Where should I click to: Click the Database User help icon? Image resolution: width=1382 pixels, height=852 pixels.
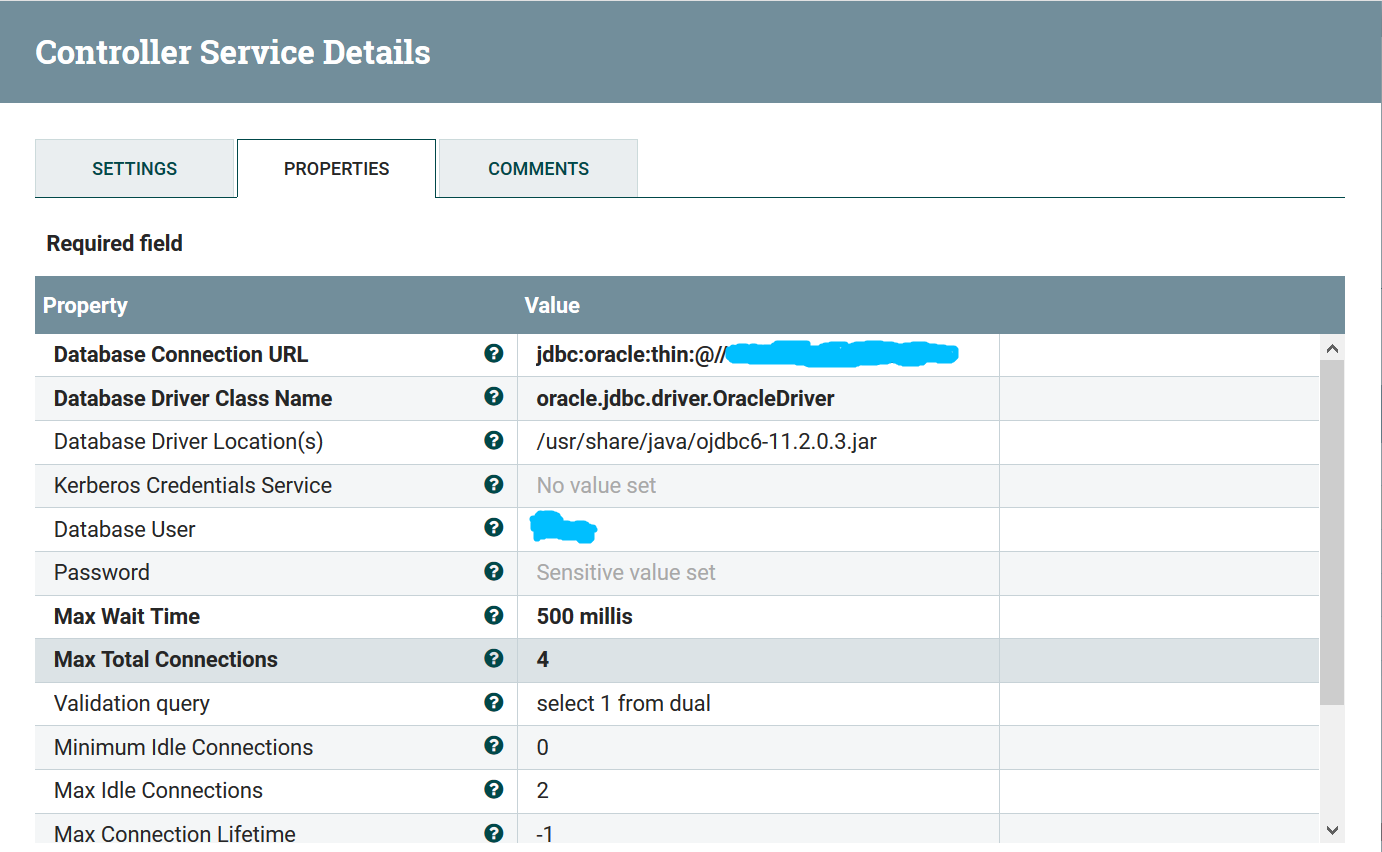tap(493, 528)
